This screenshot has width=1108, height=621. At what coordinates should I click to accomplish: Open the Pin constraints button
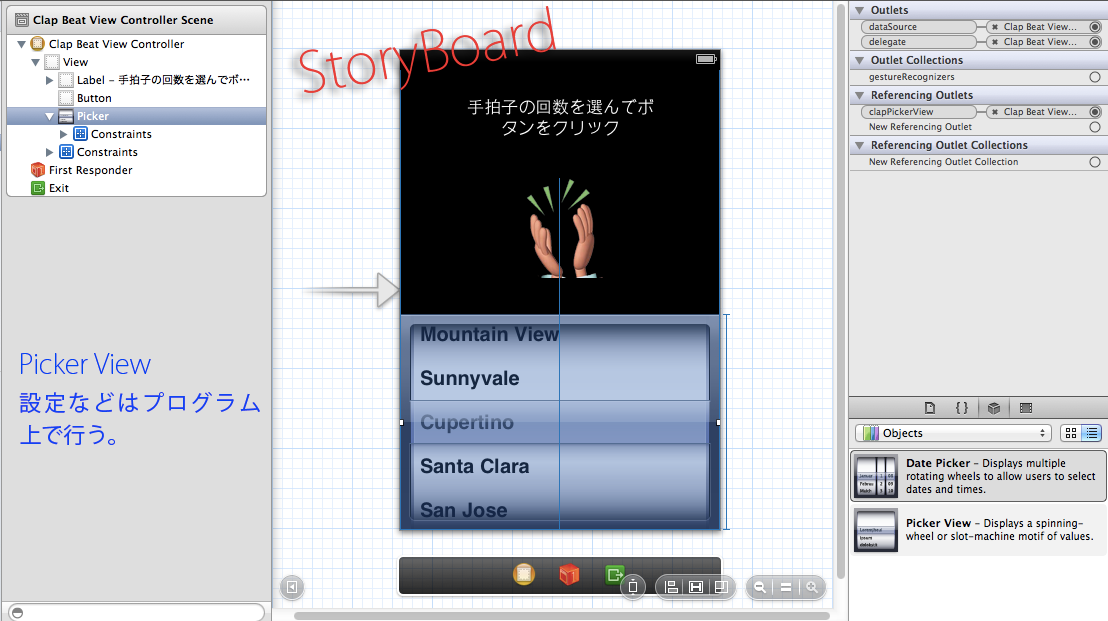pos(695,587)
